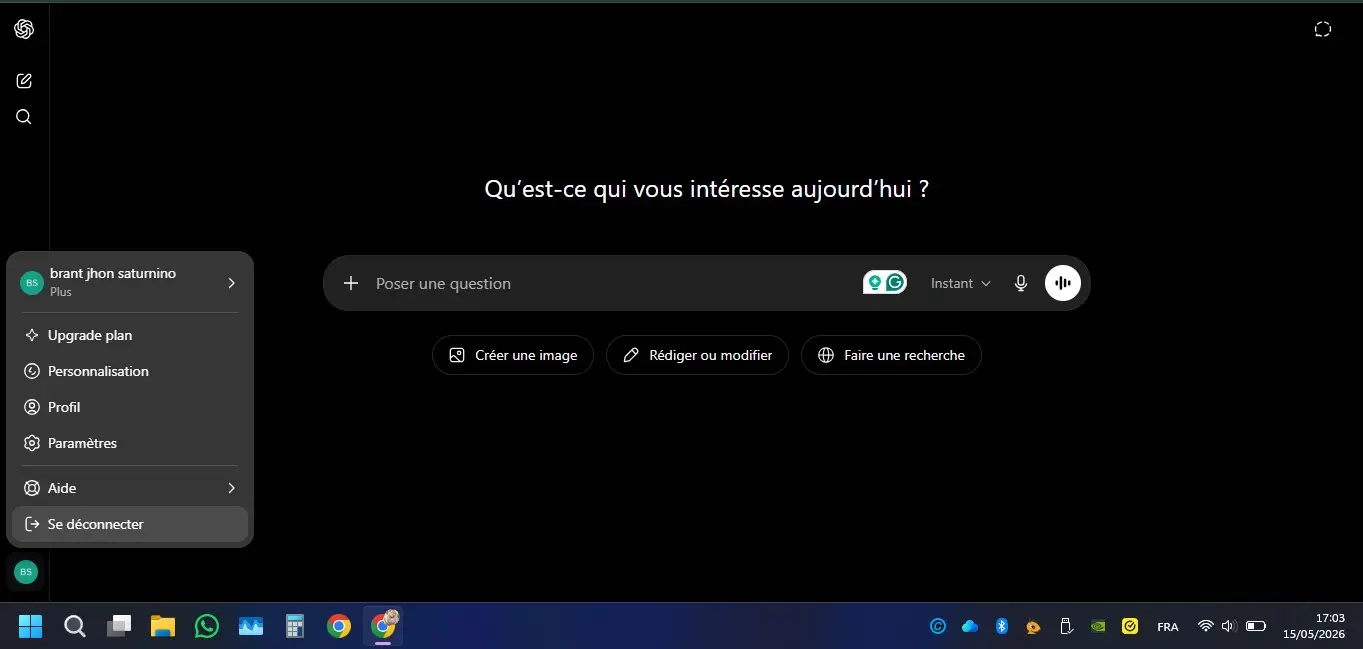Select Upgrade plan menu entry
This screenshot has width=1363, height=649.
(130, 335)
